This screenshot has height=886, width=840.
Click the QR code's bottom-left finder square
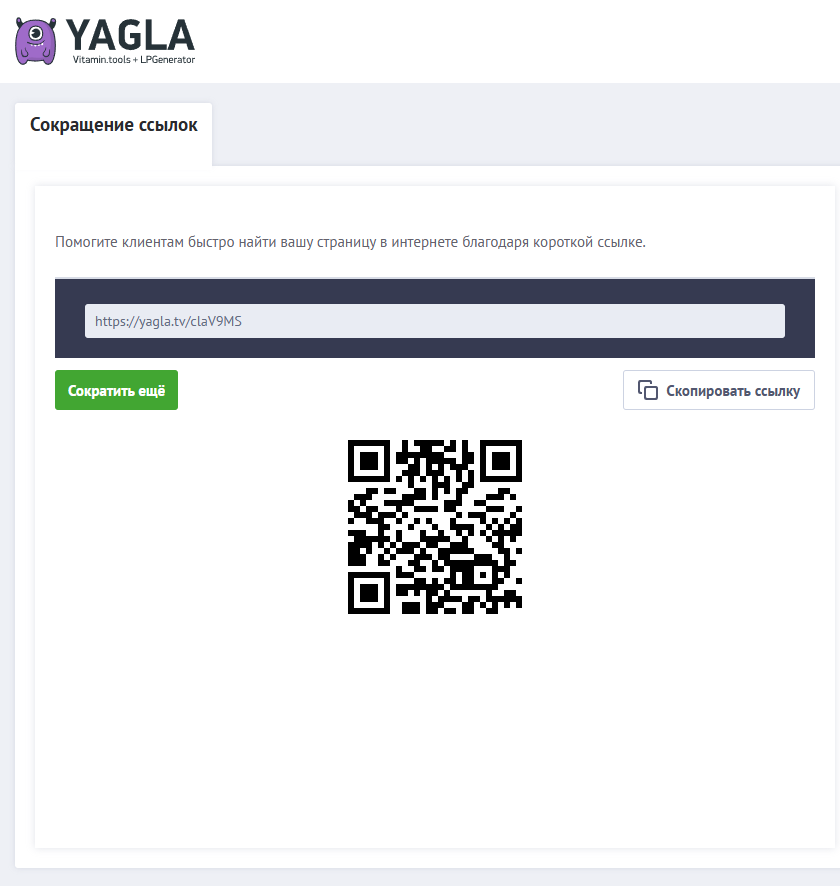click(369, 593)
